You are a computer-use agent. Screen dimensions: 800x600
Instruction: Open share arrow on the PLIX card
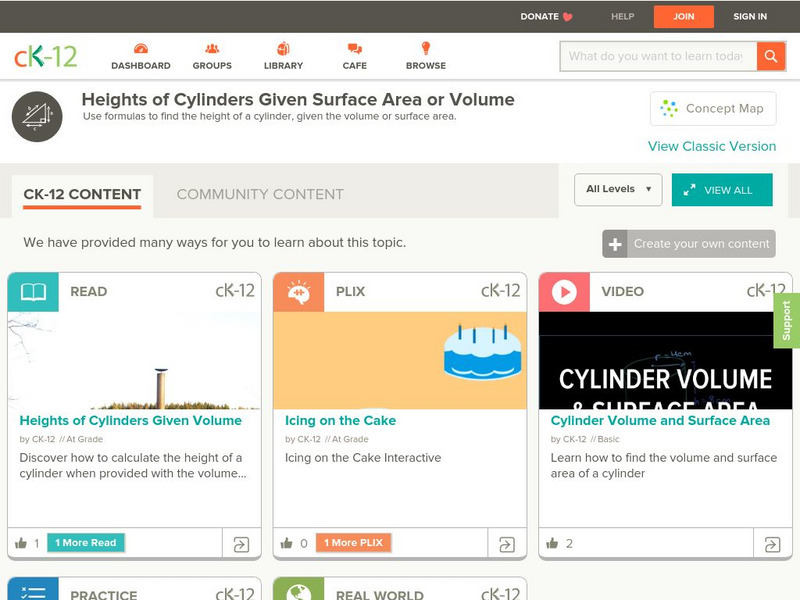pos(507,544)
